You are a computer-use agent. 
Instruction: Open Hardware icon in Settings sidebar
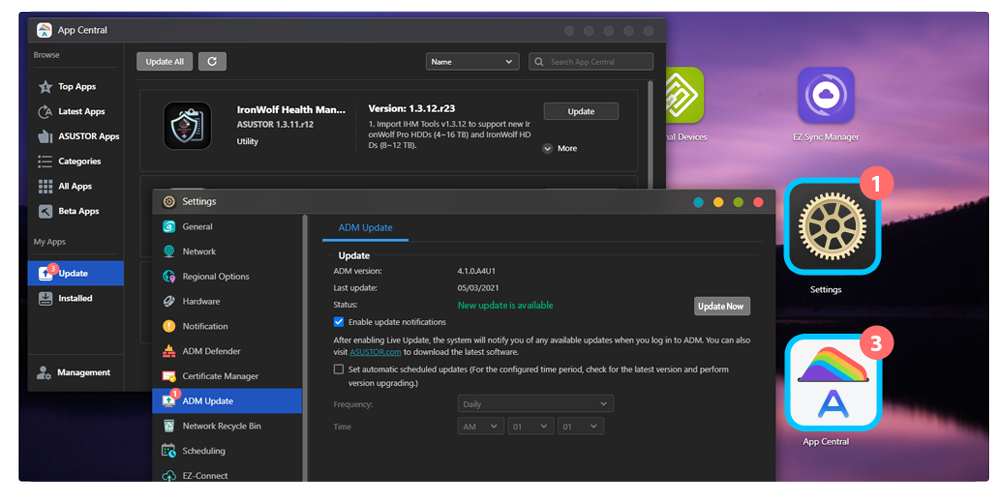click(169, 301)
